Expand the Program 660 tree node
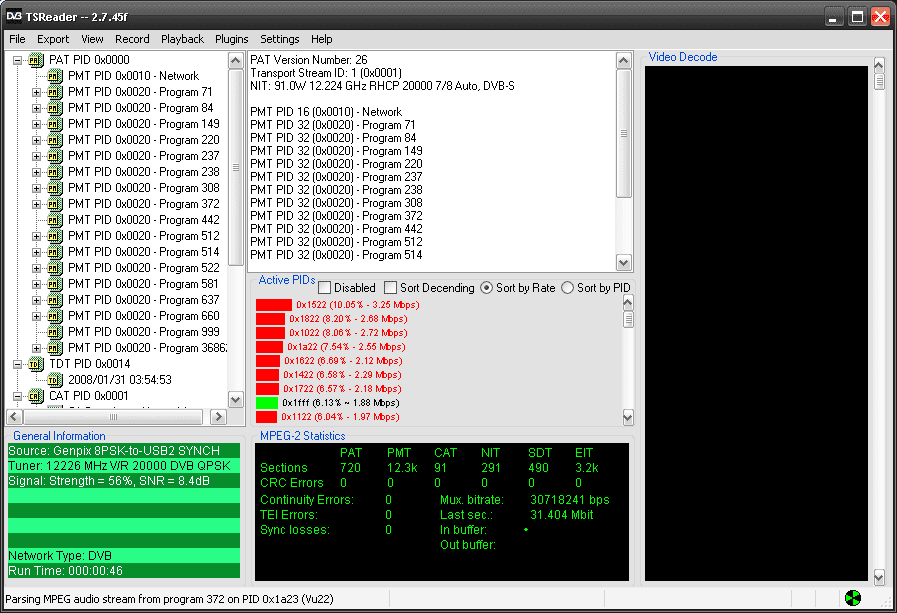This screenshot has width=897, height=613. [x=36, y=316]
